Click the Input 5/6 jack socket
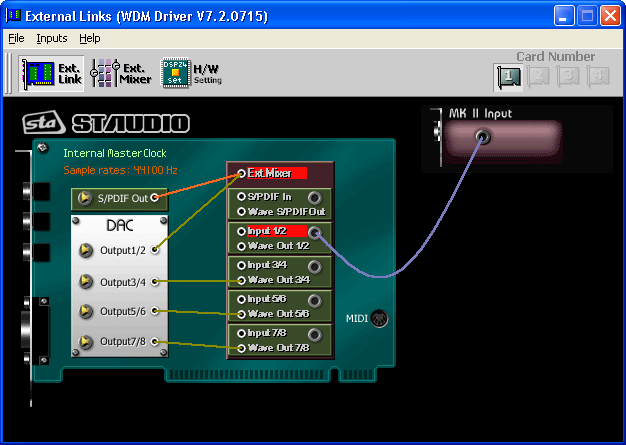Screen dimensions: 626x445 point(315,301)
